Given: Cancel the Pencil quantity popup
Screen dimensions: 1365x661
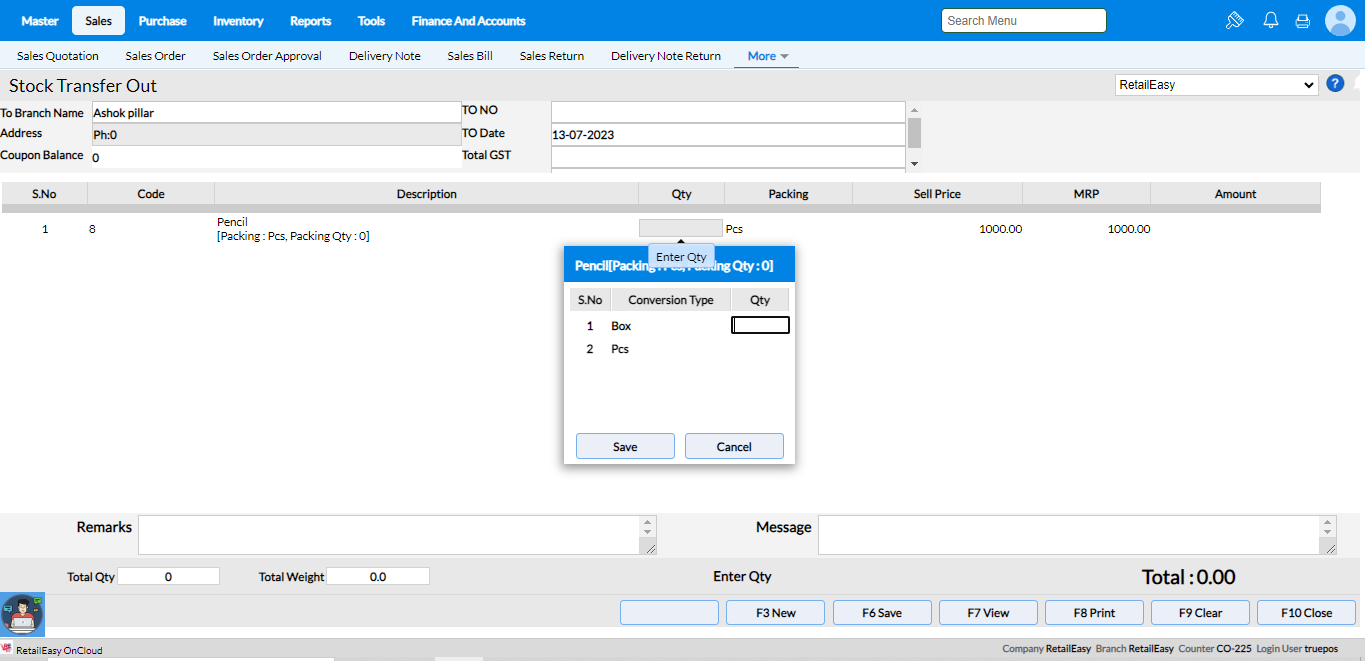Looking at the screenshot, I should [734, 446].
